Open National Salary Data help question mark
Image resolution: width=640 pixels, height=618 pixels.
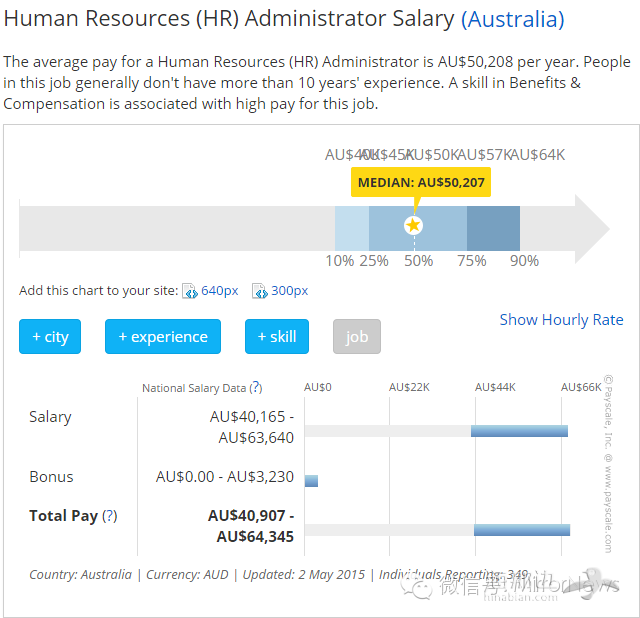click(x=256, y=387)
